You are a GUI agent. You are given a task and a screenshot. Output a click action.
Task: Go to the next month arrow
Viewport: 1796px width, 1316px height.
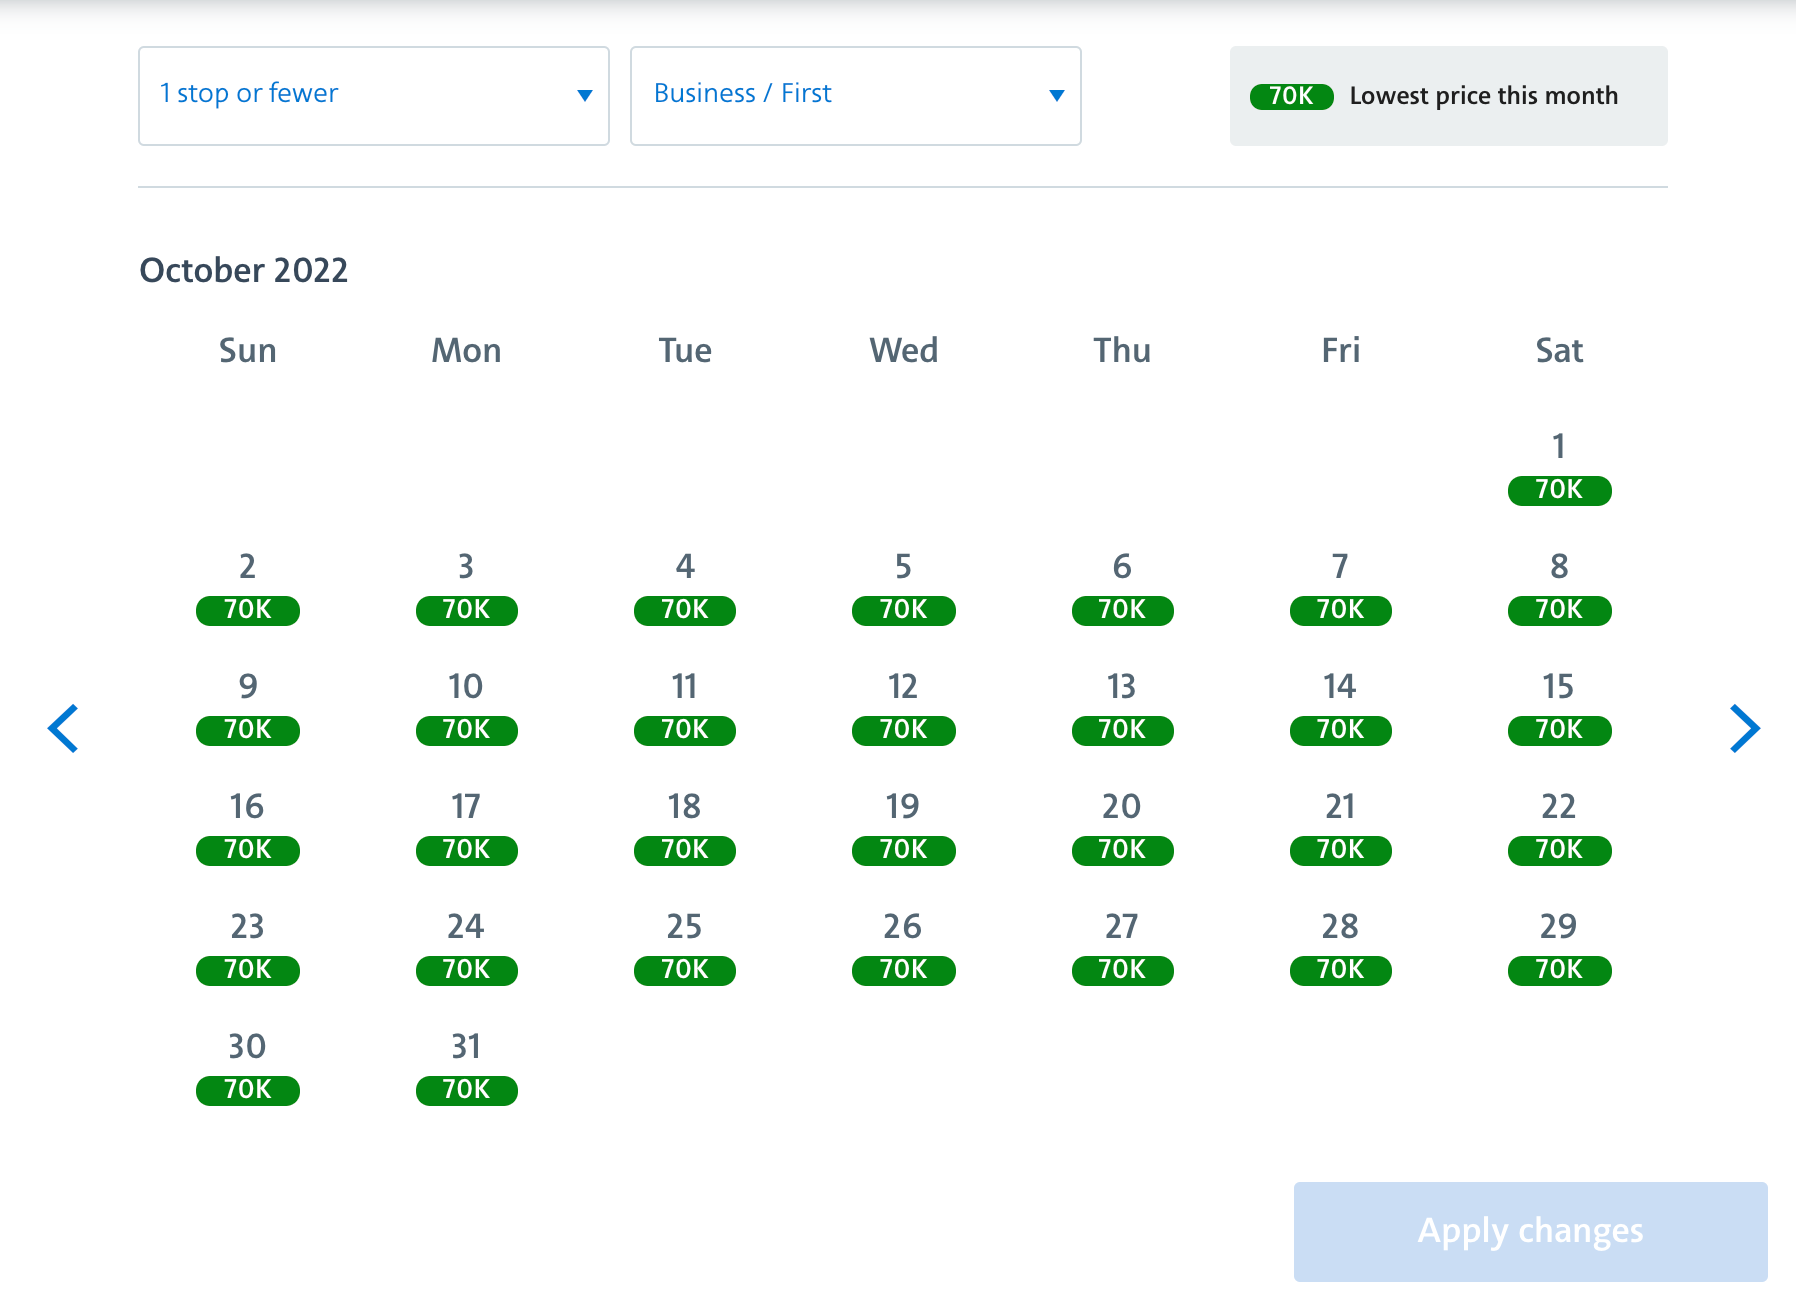pos(1745,728)
